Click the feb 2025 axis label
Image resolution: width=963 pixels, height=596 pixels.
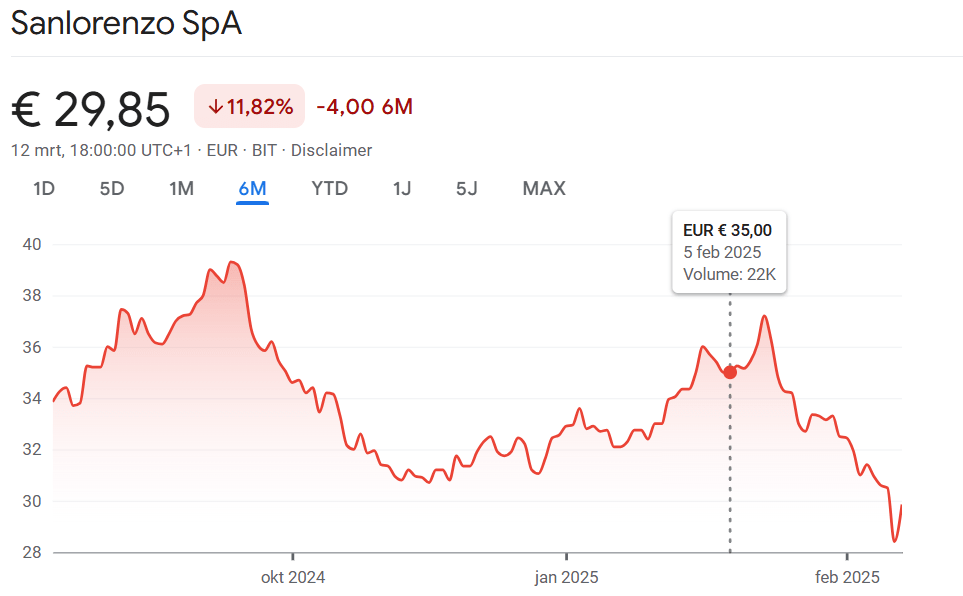[847, 577]
